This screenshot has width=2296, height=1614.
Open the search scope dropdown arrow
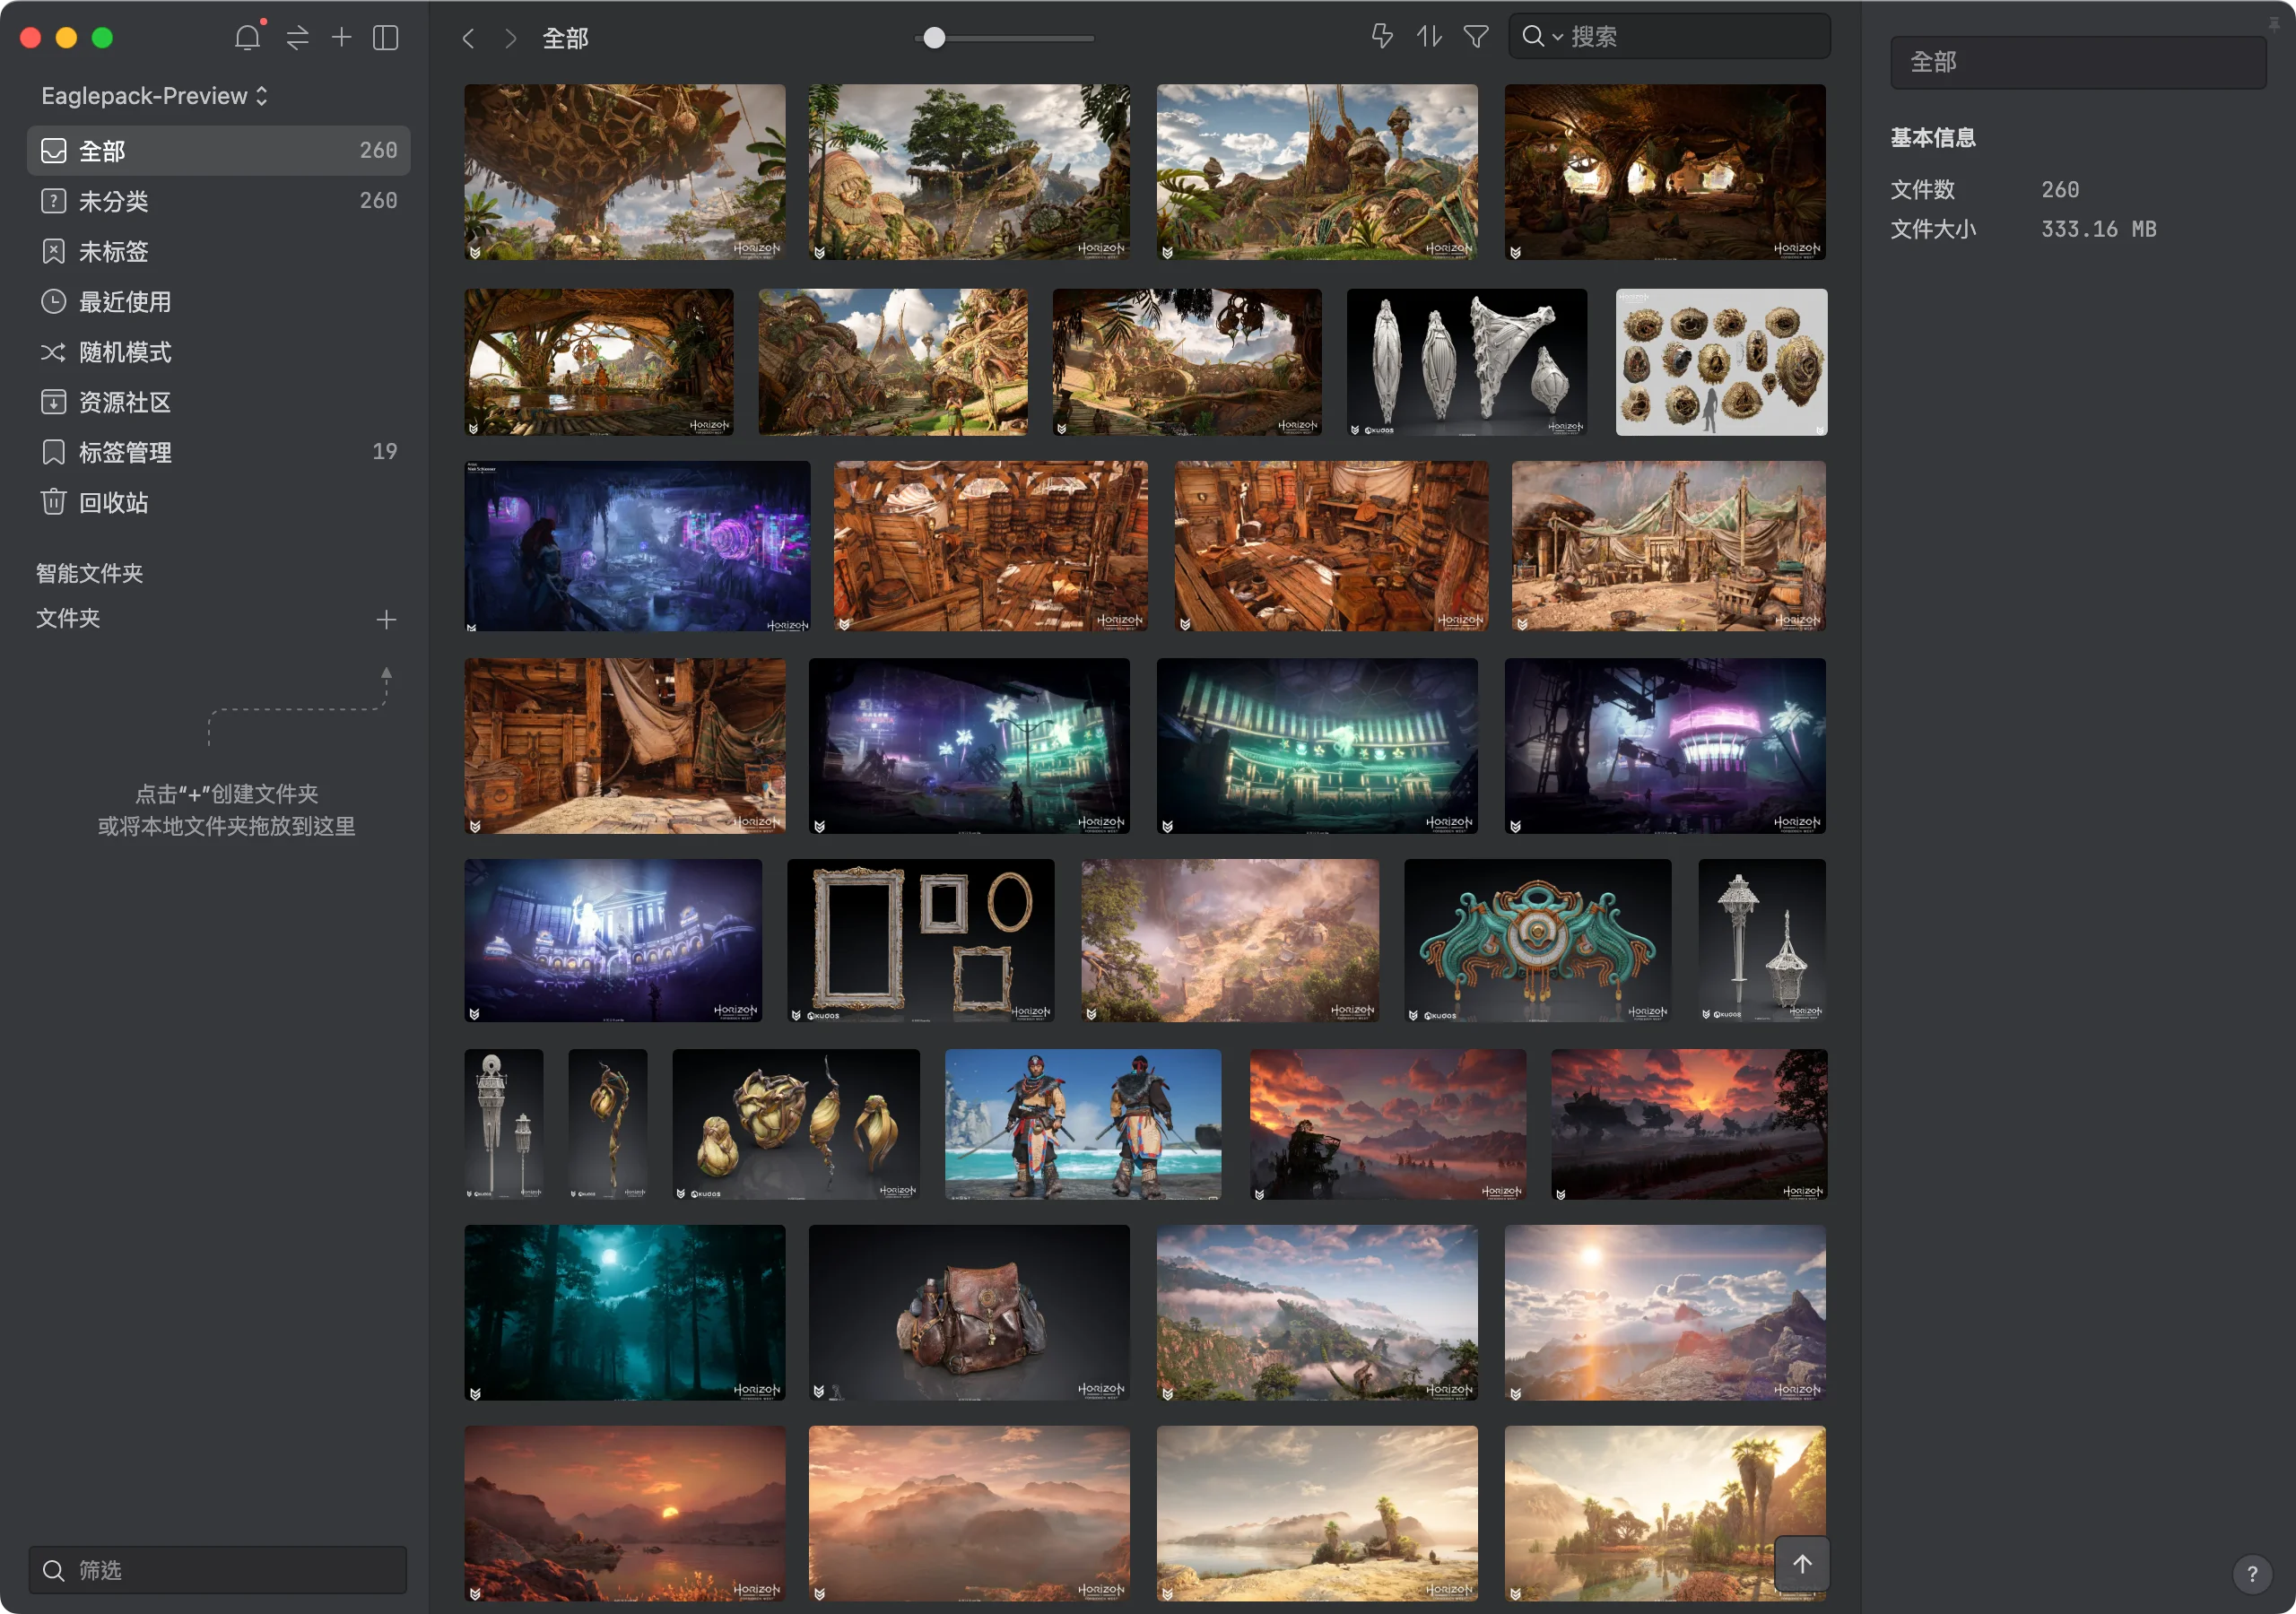(1557, 38)
